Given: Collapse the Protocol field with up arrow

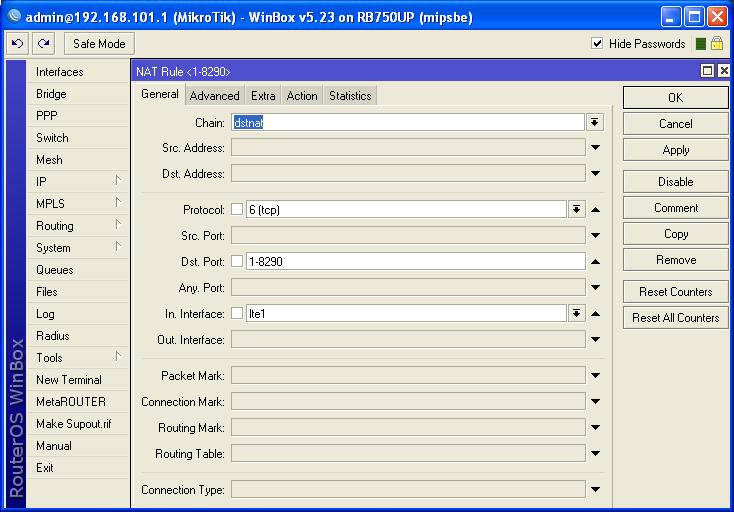Looking at the screenshot, I should (595, 210).
